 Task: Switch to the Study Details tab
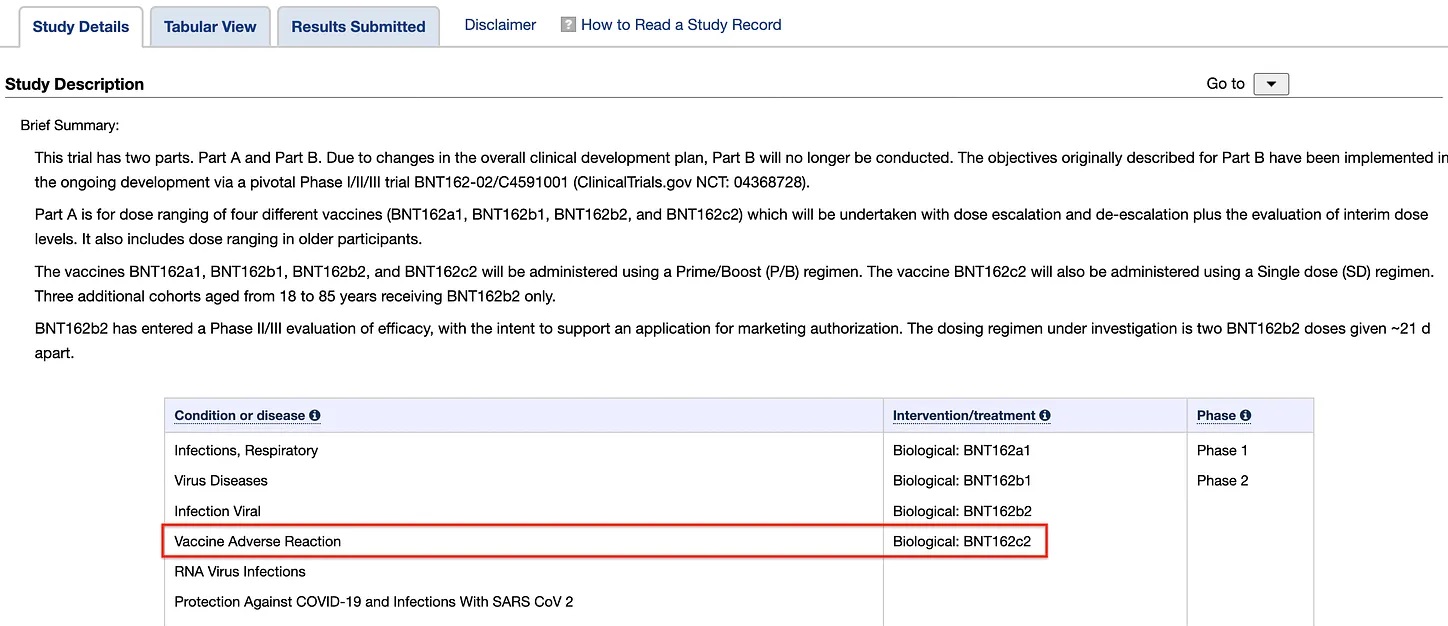[81, 27]
